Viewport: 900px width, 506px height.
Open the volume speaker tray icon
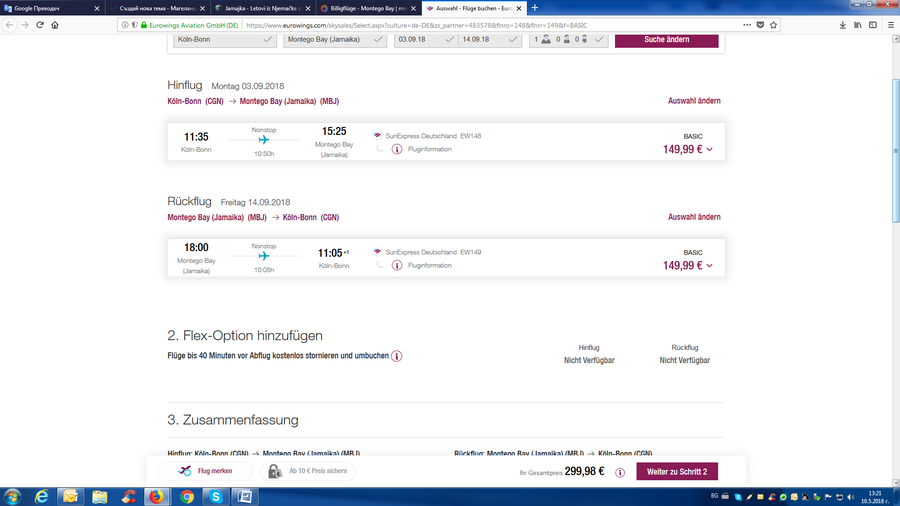coord(851,497)
